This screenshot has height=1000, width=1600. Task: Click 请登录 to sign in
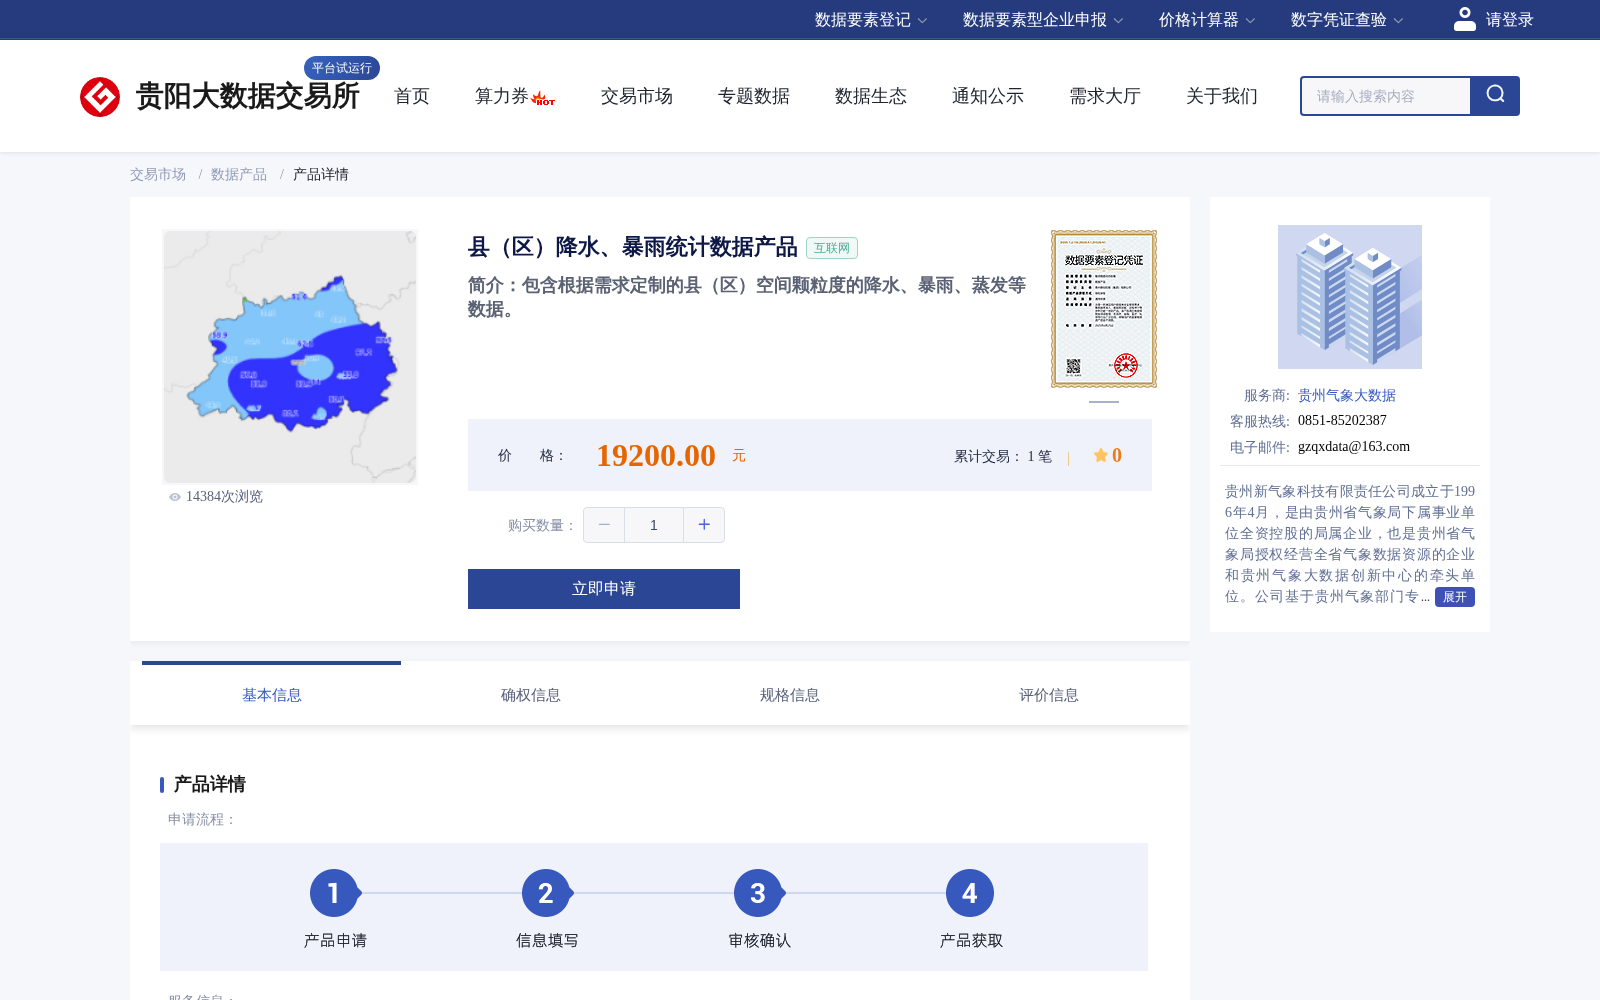pyautogui.click(x=1509, y=20)
